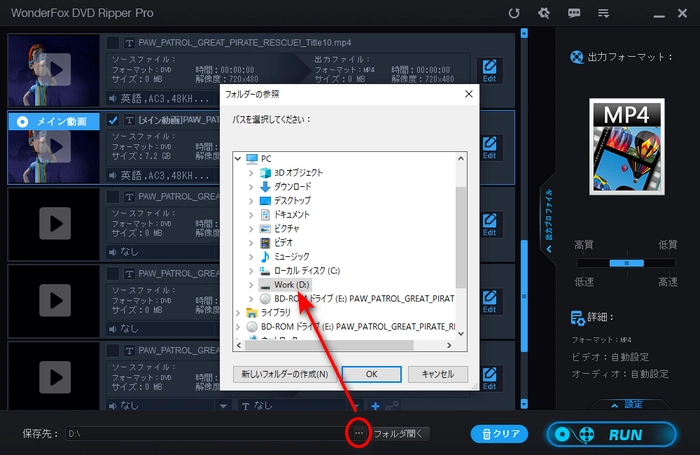700x455 pixels.
Task: Check the fourth title row checkbox
Action: [112, 273]
